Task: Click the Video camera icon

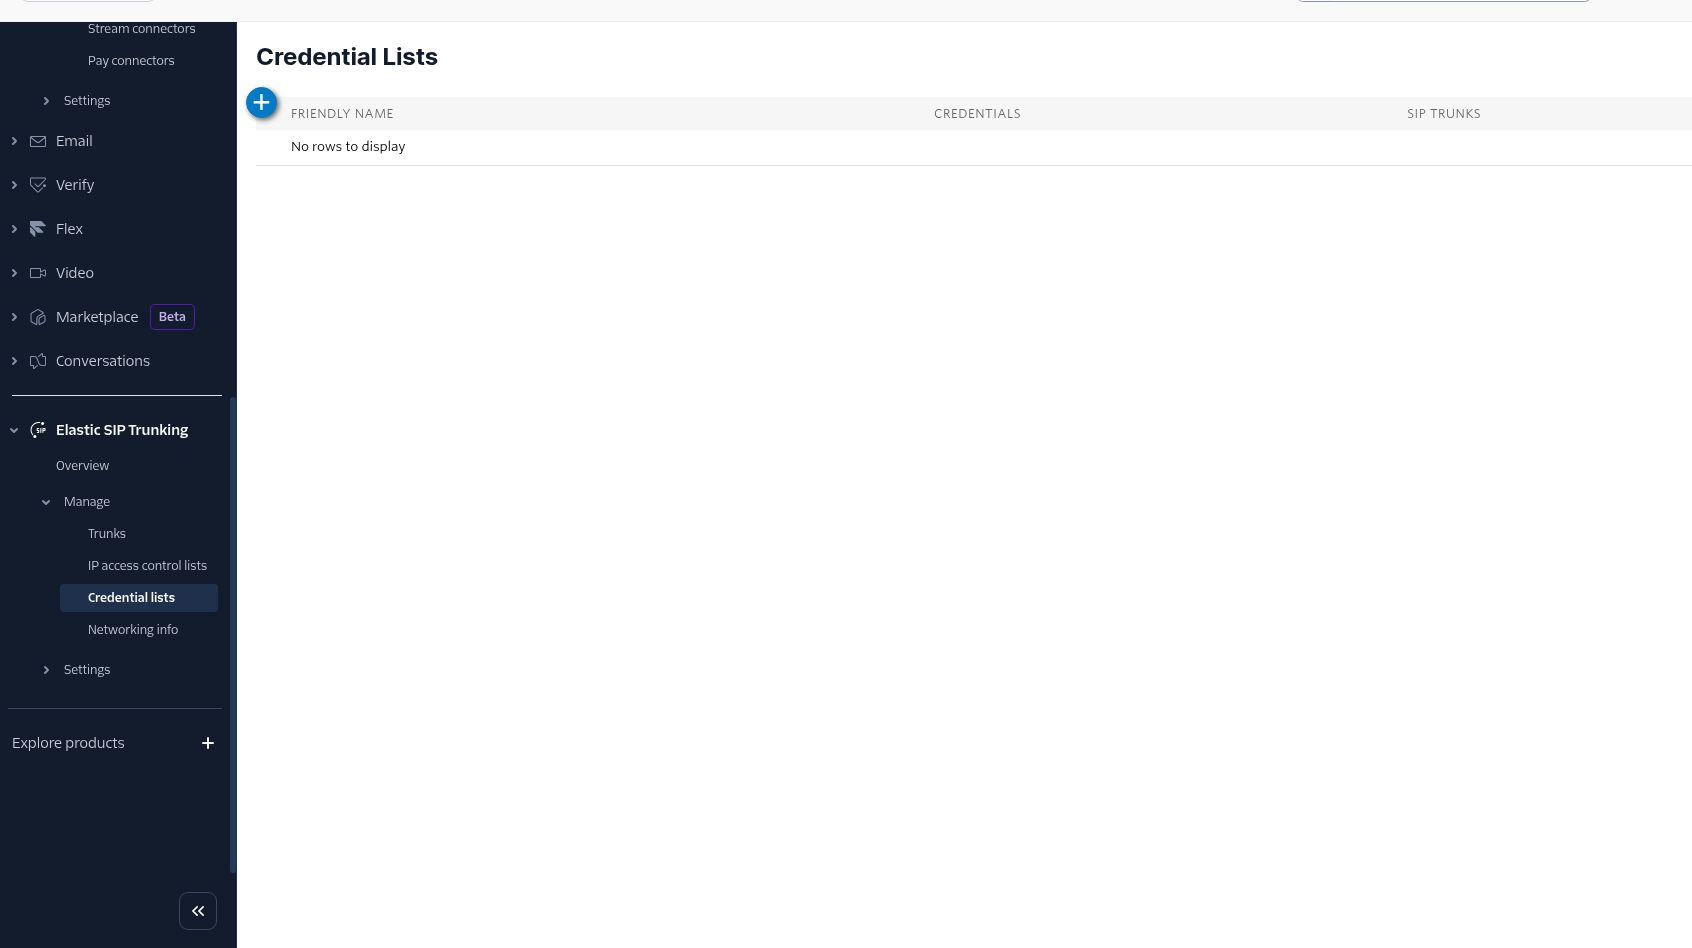Action: tap(38, 273)
